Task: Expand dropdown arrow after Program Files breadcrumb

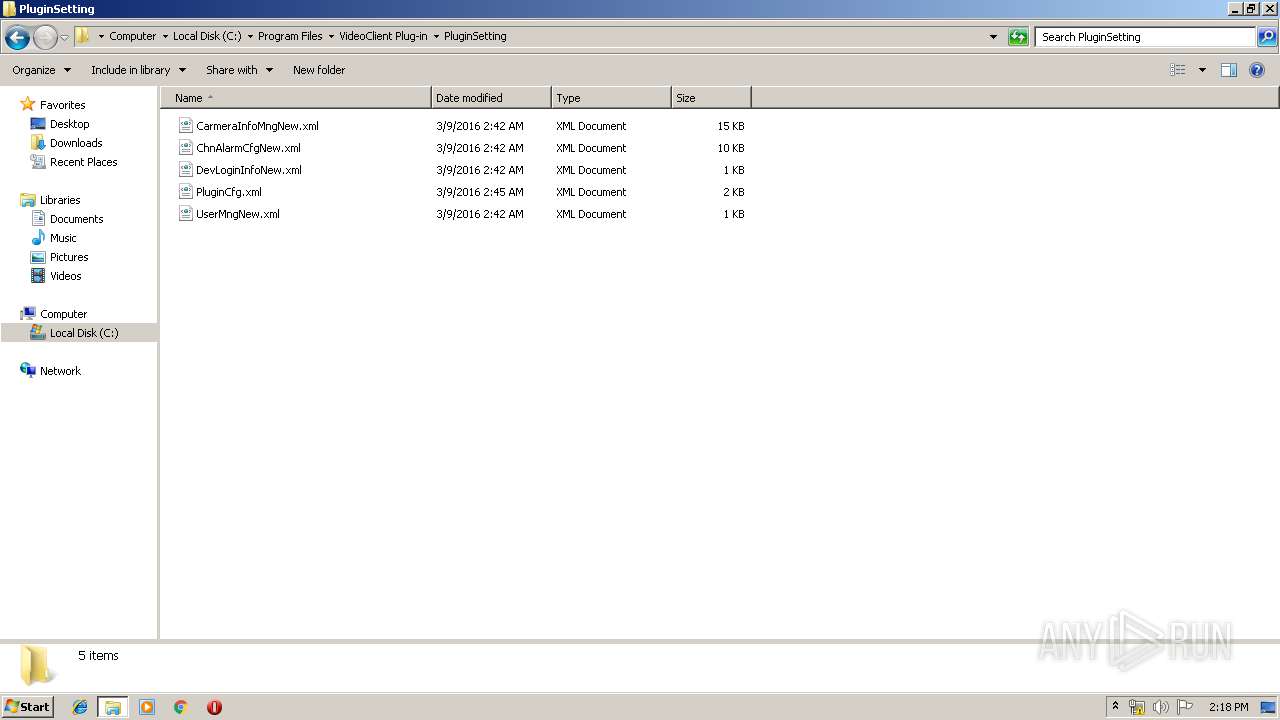Action: coord(331,37)
